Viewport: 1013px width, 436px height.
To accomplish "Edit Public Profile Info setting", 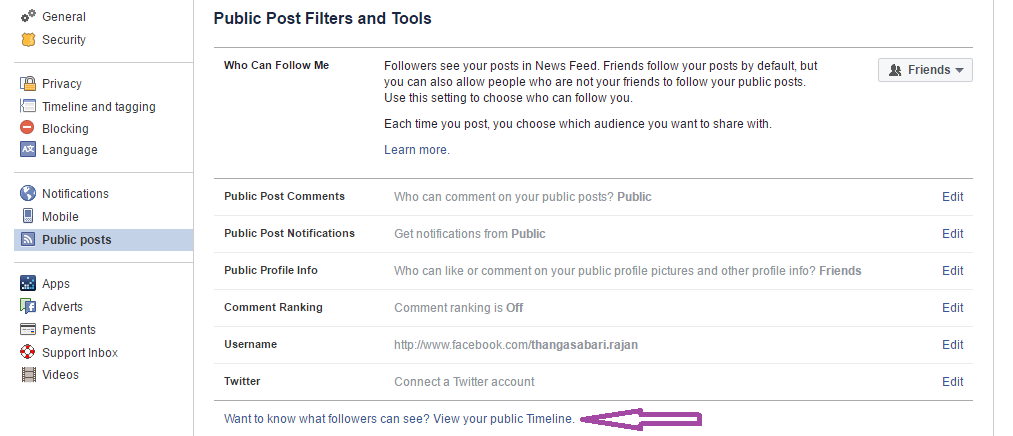I will point(952,271).
